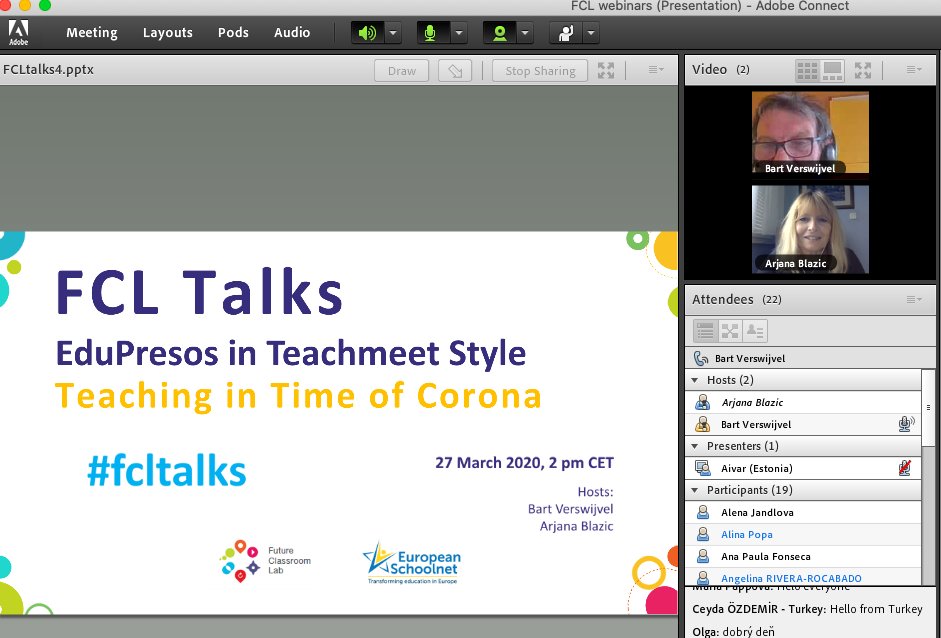
Task: Click the Stop Sharing button
Action: coord(540,71)
